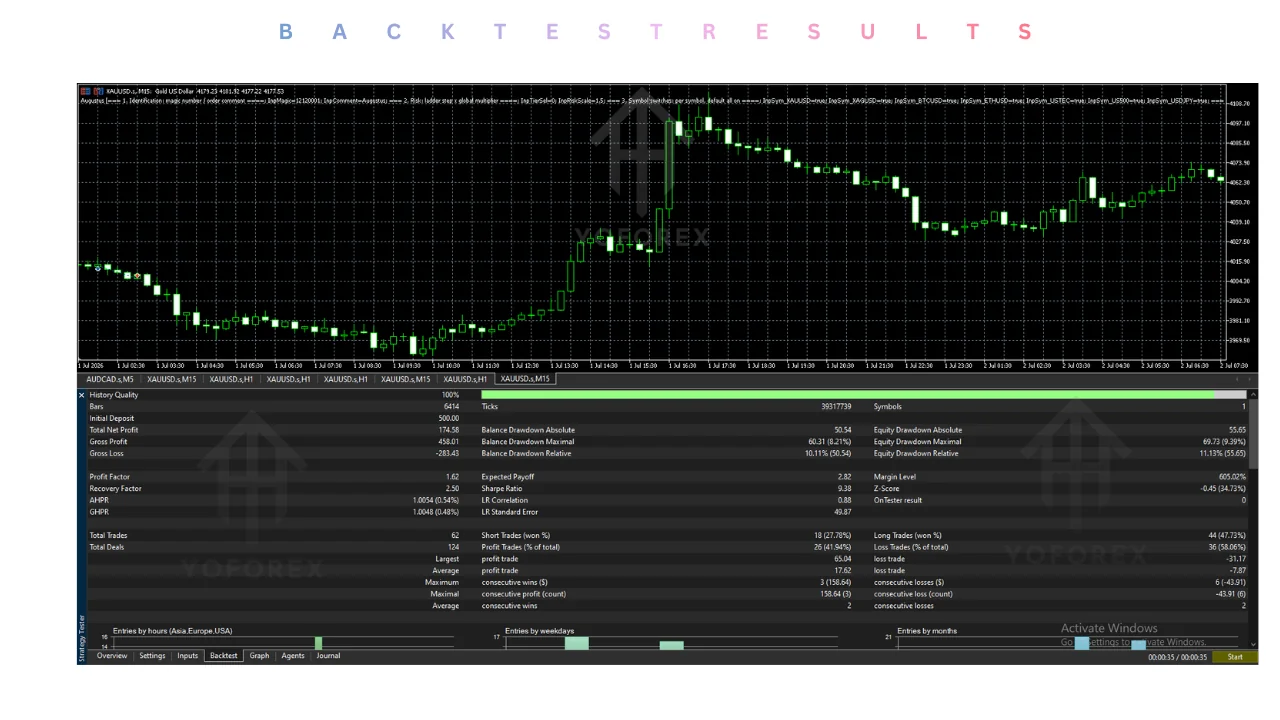Click the chart tabs scroll-left arrow
Image resolution: width=1280 pixels, height=720 pixels.
(x=1237, y=380)
